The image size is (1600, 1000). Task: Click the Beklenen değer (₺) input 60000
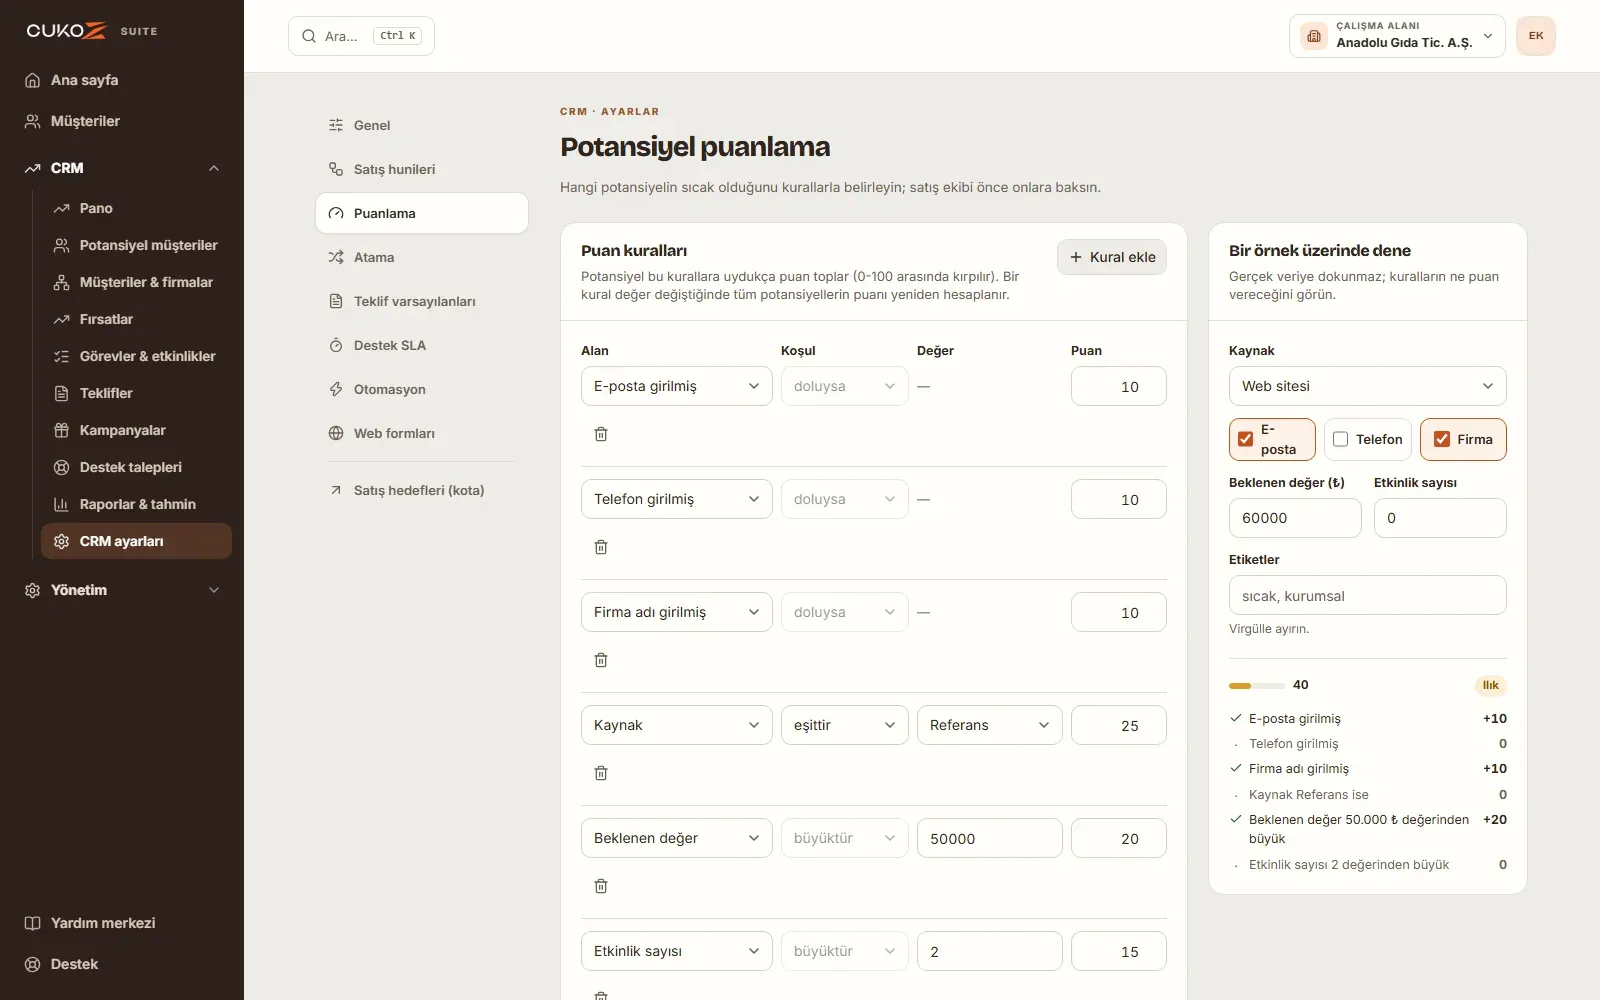click(x=1295, y=518)
